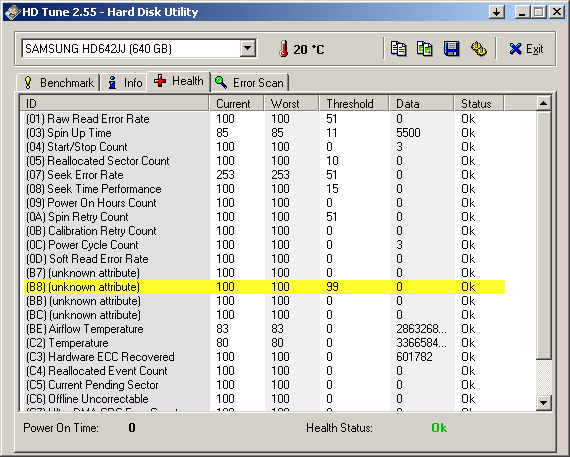Click the thermometer temperature icon
The width and height of the screenshot is (570, 457).
[284, 49]
